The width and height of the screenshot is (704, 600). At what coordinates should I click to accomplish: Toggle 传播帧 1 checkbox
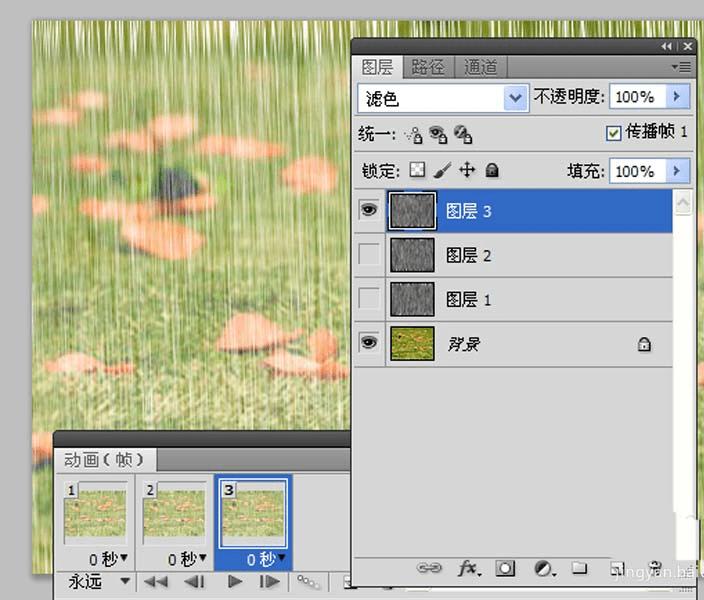tap(613, 133)
